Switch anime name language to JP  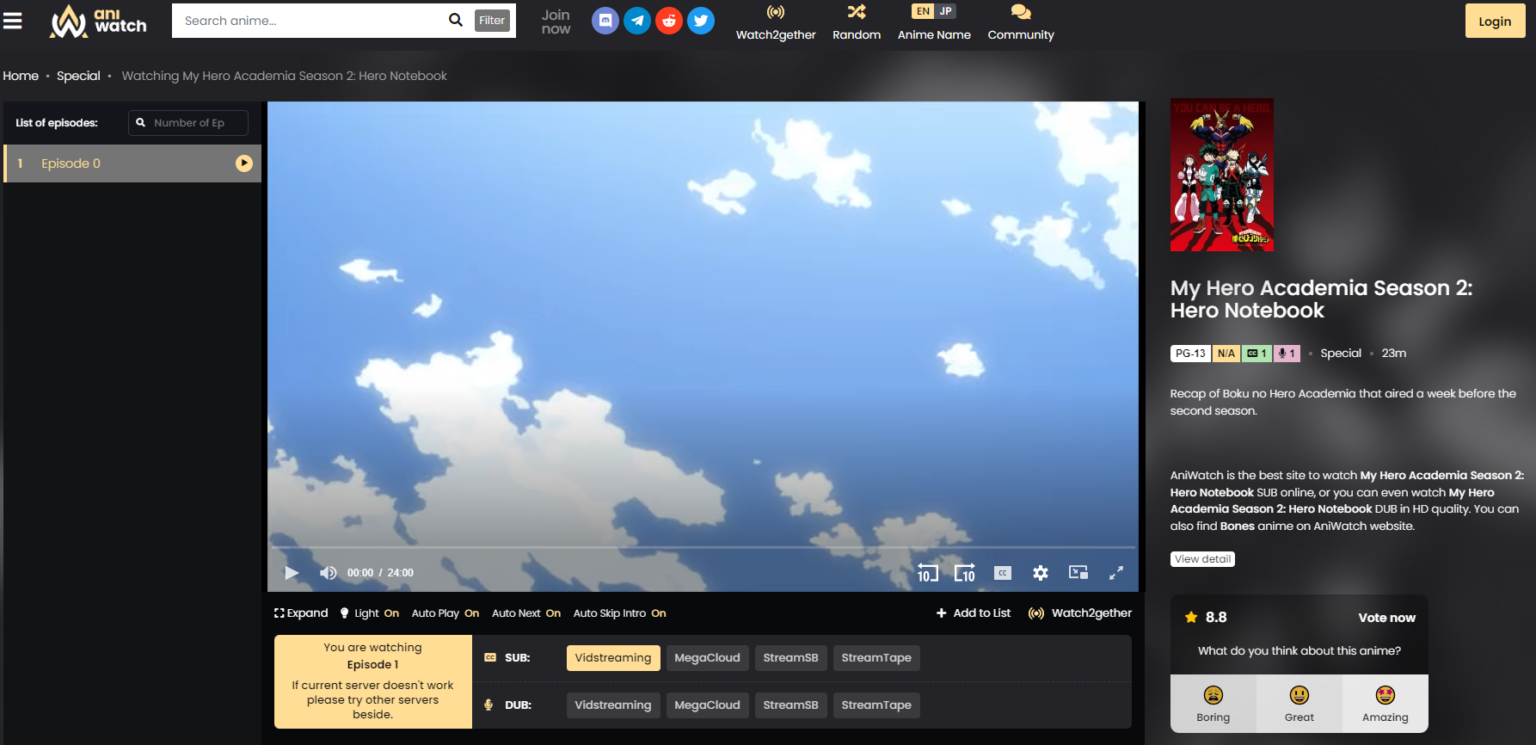point(945,10)
